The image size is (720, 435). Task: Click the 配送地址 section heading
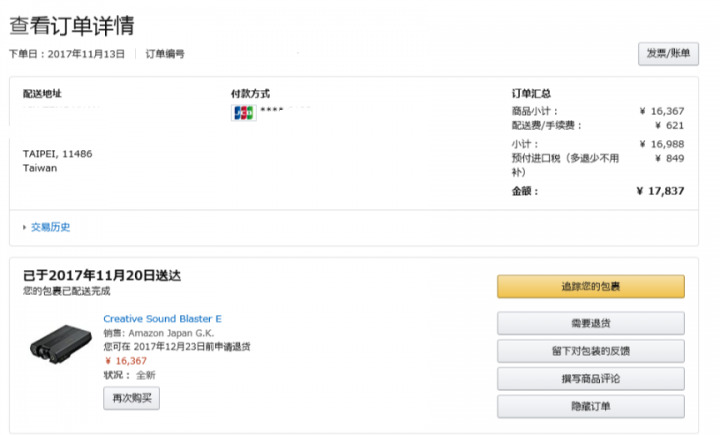(x=42, y=93)
